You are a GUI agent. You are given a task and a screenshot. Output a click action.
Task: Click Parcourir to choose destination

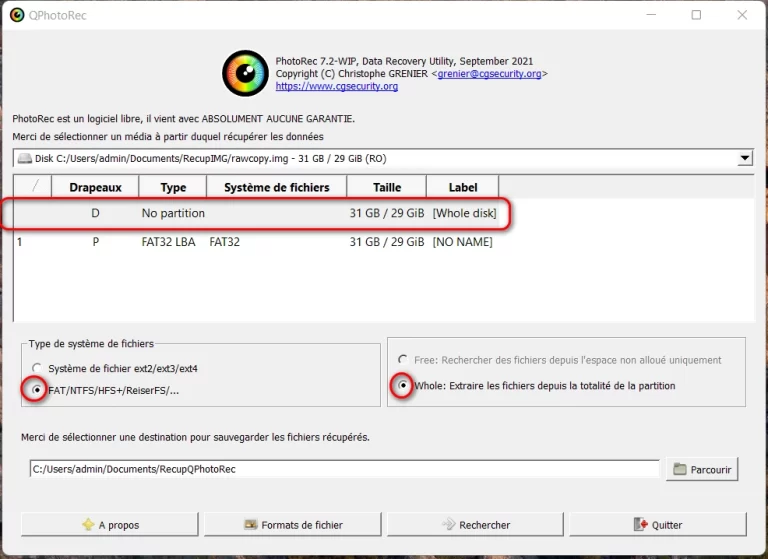pos(702,469)
